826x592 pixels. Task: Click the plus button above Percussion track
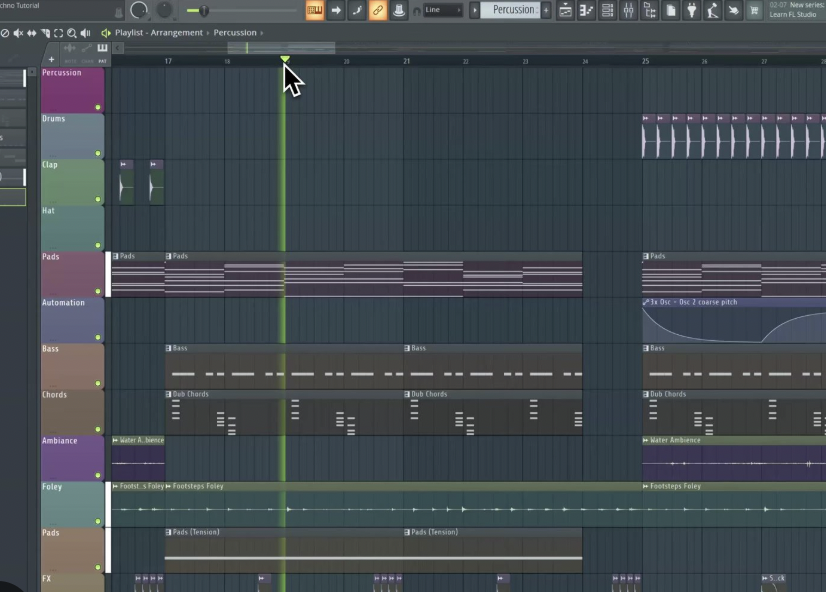click(51, 60)
